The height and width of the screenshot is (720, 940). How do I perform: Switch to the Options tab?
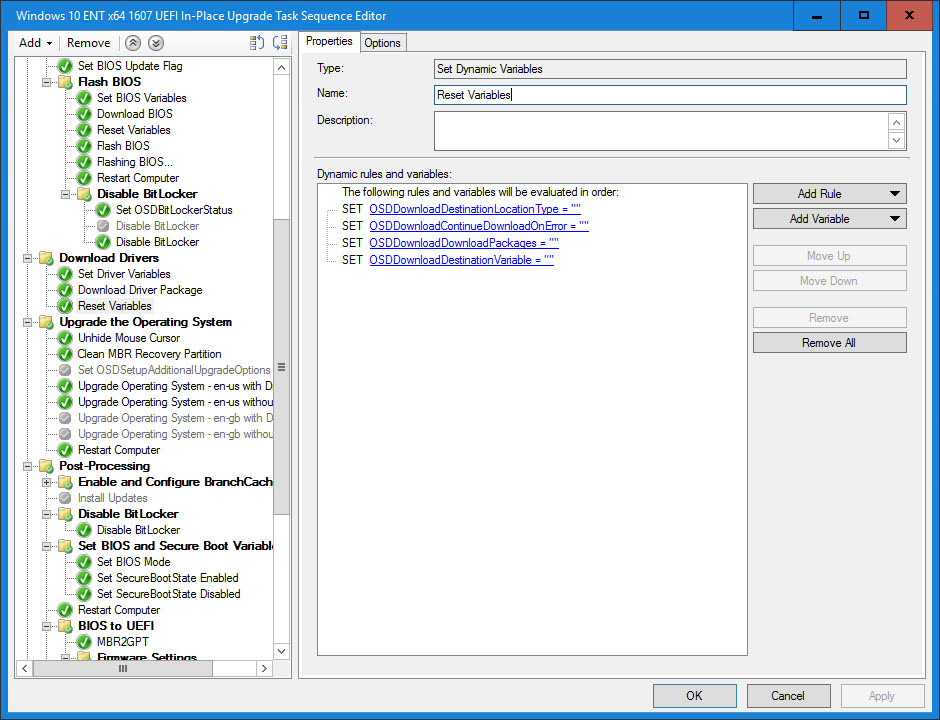pyautogui.click(x=382, y=42)
